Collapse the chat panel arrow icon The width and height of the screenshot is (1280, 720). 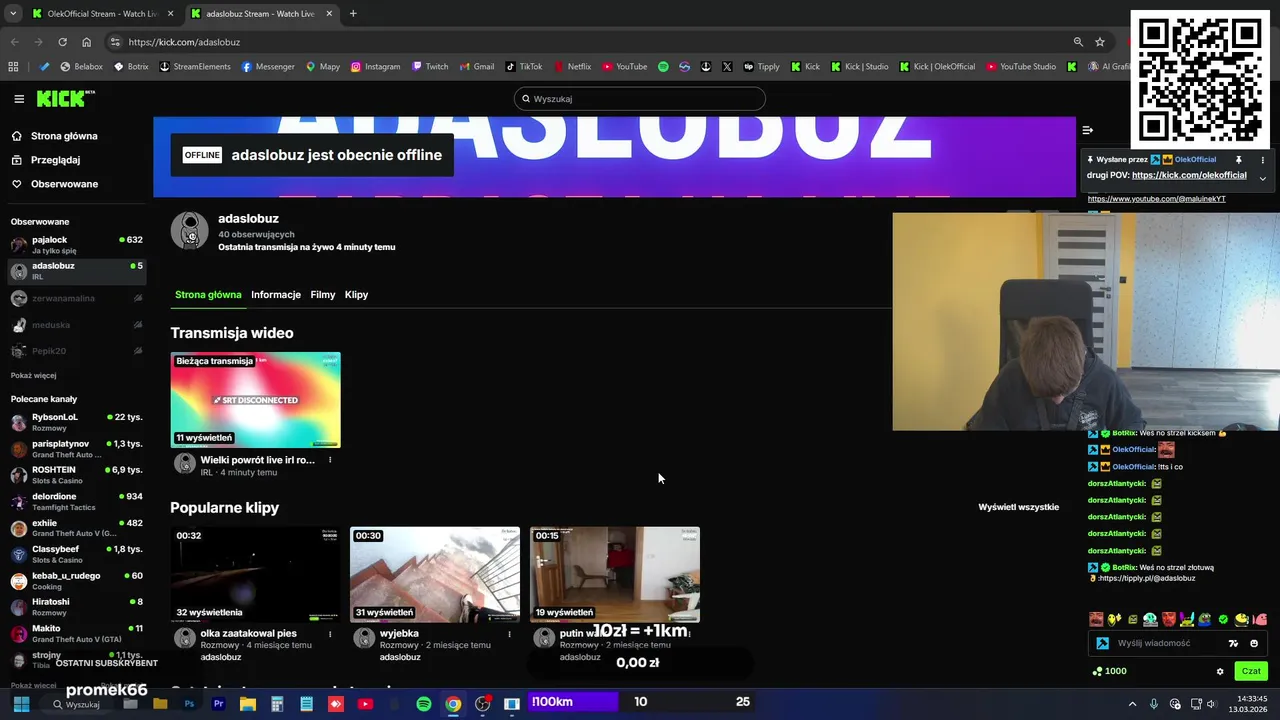click(x=1087, y=130)
